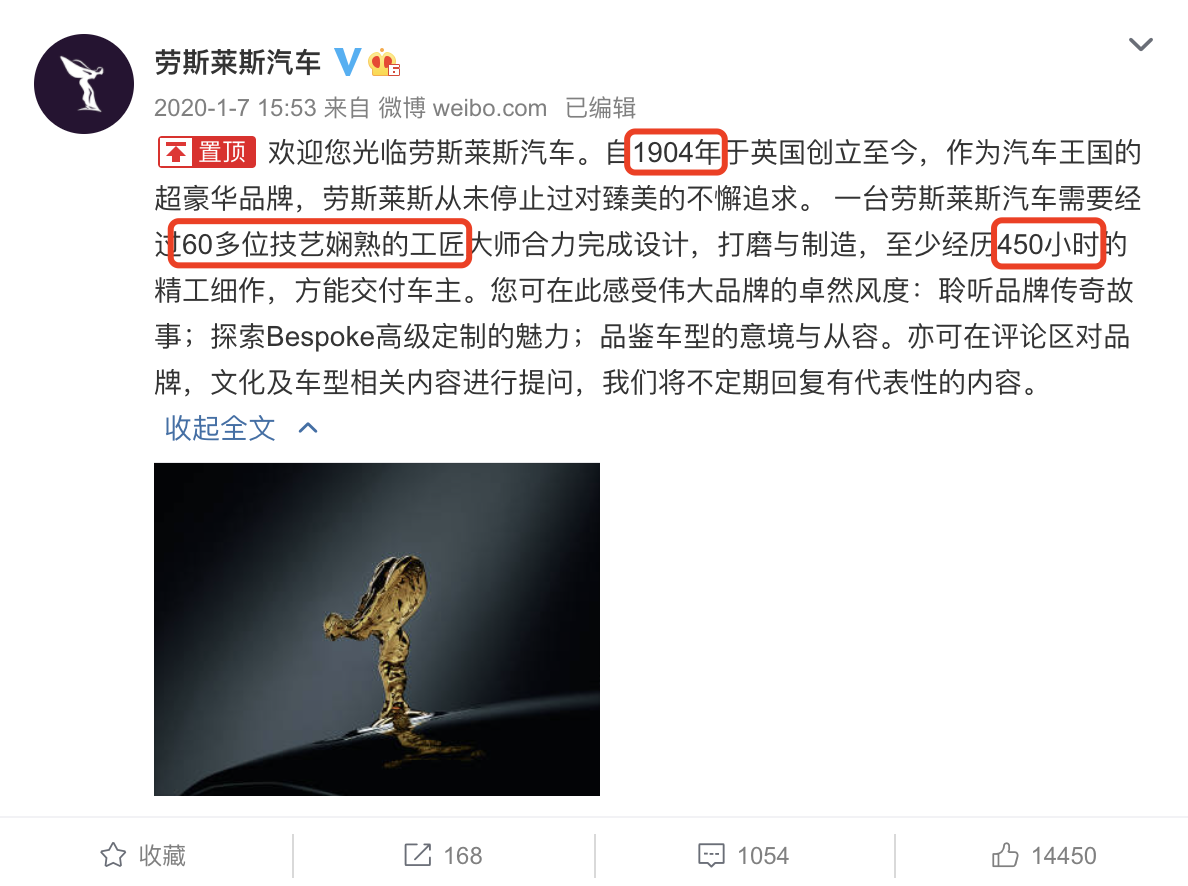Click the 已编辑 edited history label
Image resolution: width=1188 pixels, height=886 pixels.
coord(601,108)
